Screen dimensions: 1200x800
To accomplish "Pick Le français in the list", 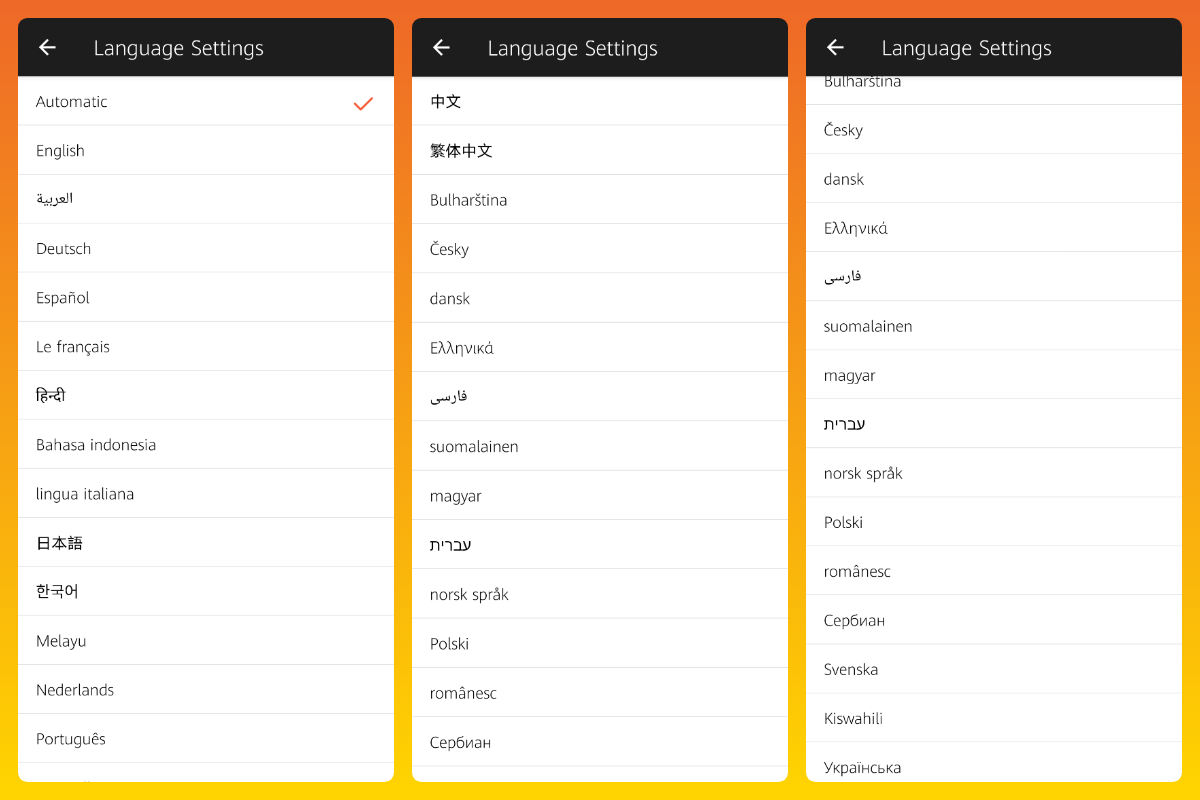I will click(73, 347).
